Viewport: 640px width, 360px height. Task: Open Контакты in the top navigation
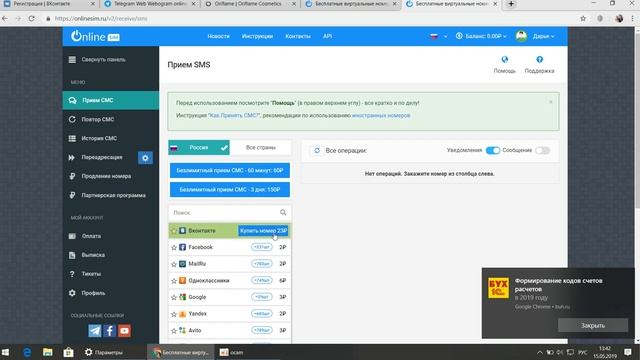298,36
